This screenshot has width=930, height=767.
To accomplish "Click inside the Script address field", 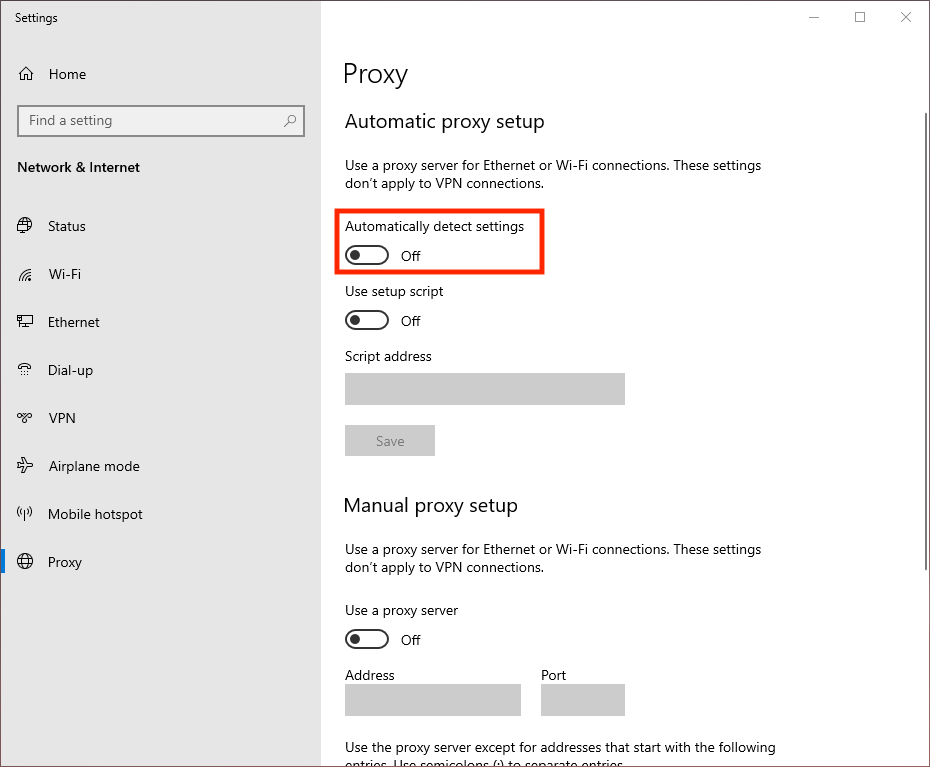I will (484, 389).
